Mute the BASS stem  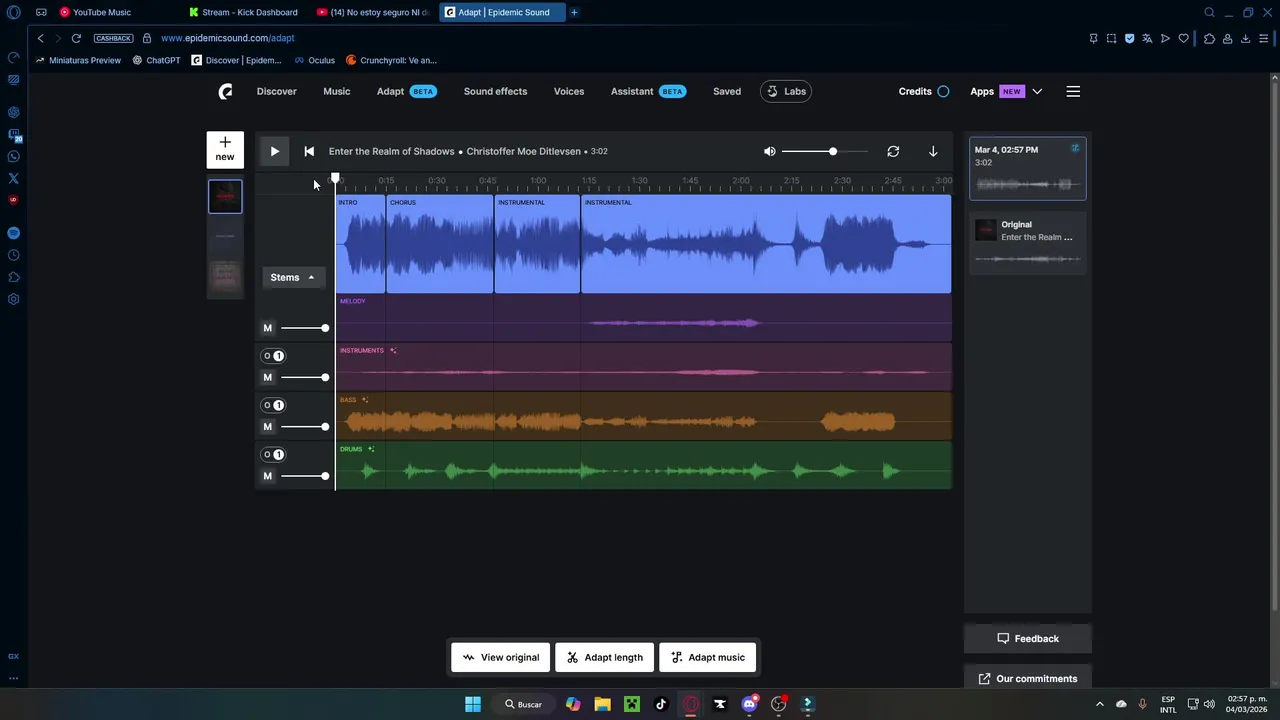pos(267,427)
